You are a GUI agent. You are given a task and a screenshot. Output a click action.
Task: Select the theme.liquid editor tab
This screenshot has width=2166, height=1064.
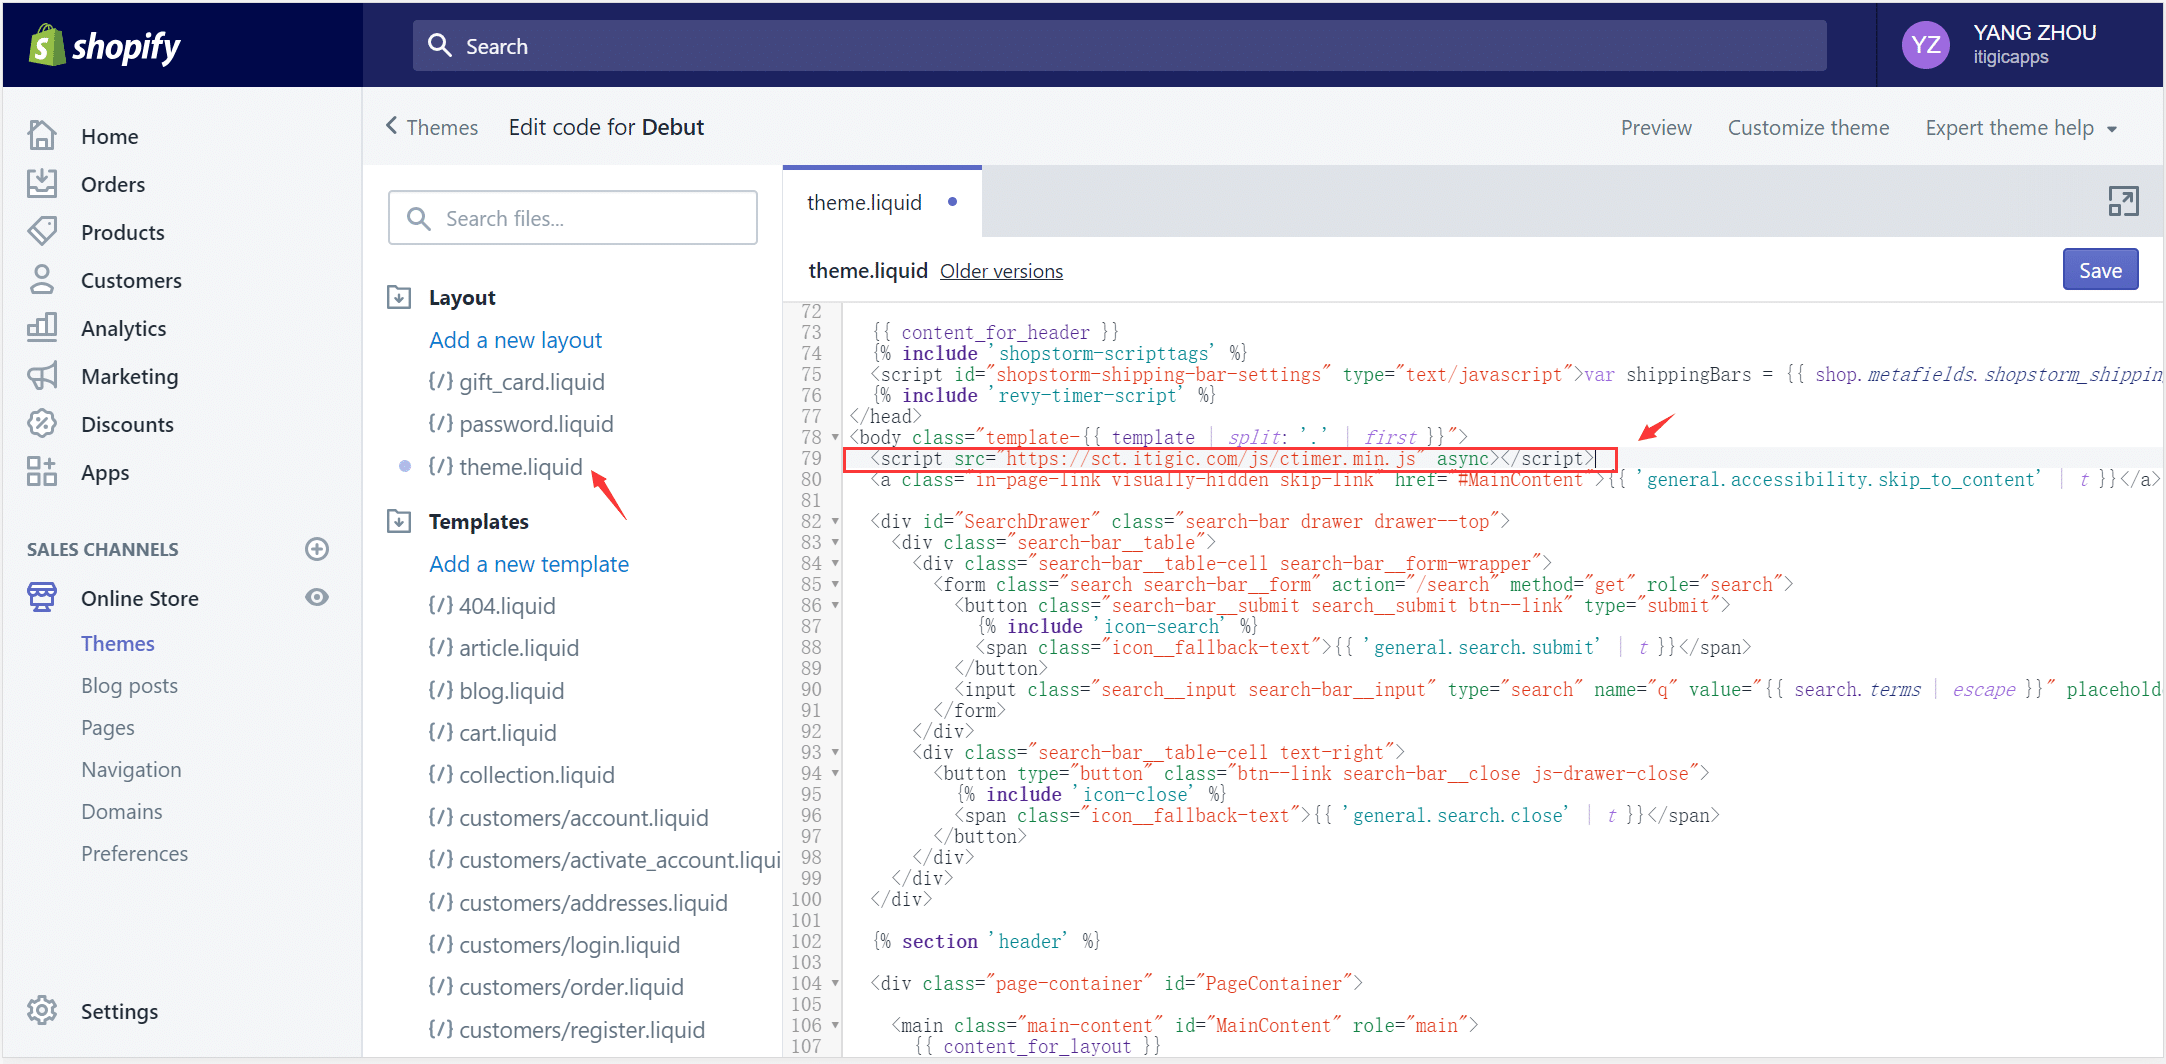[x=865, y=203]
